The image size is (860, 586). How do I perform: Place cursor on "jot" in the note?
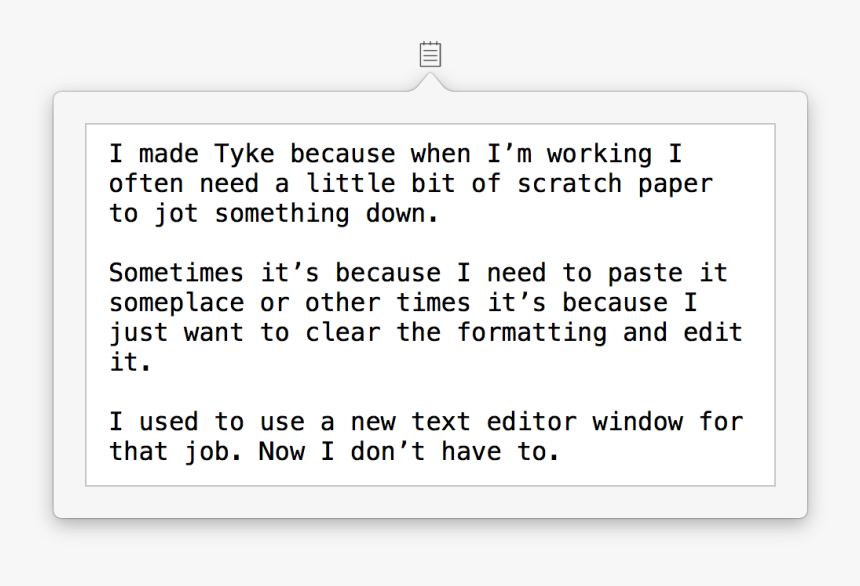[x=176, y=214]
